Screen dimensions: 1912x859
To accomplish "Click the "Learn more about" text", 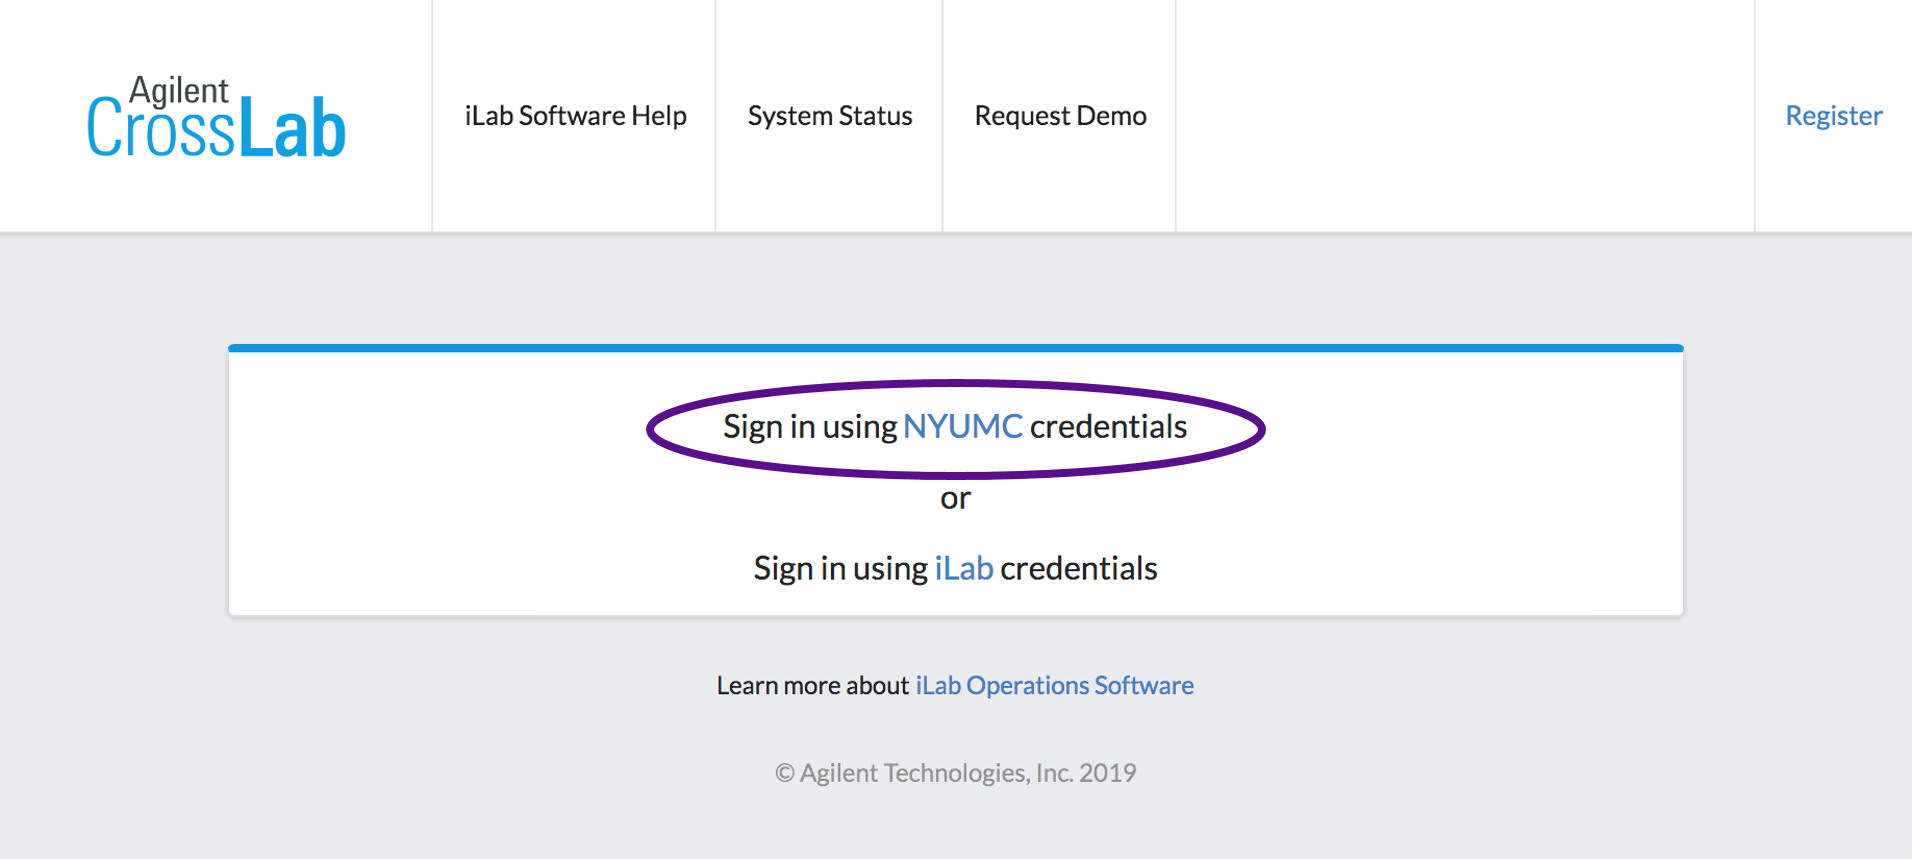I will (x=812, y=686).
